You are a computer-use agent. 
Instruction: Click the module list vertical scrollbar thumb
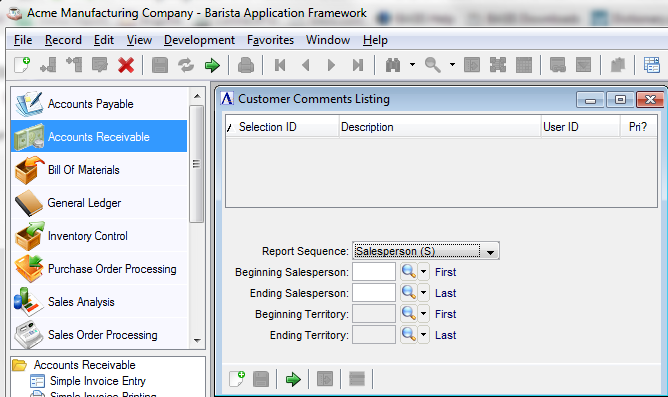[196, 164]
